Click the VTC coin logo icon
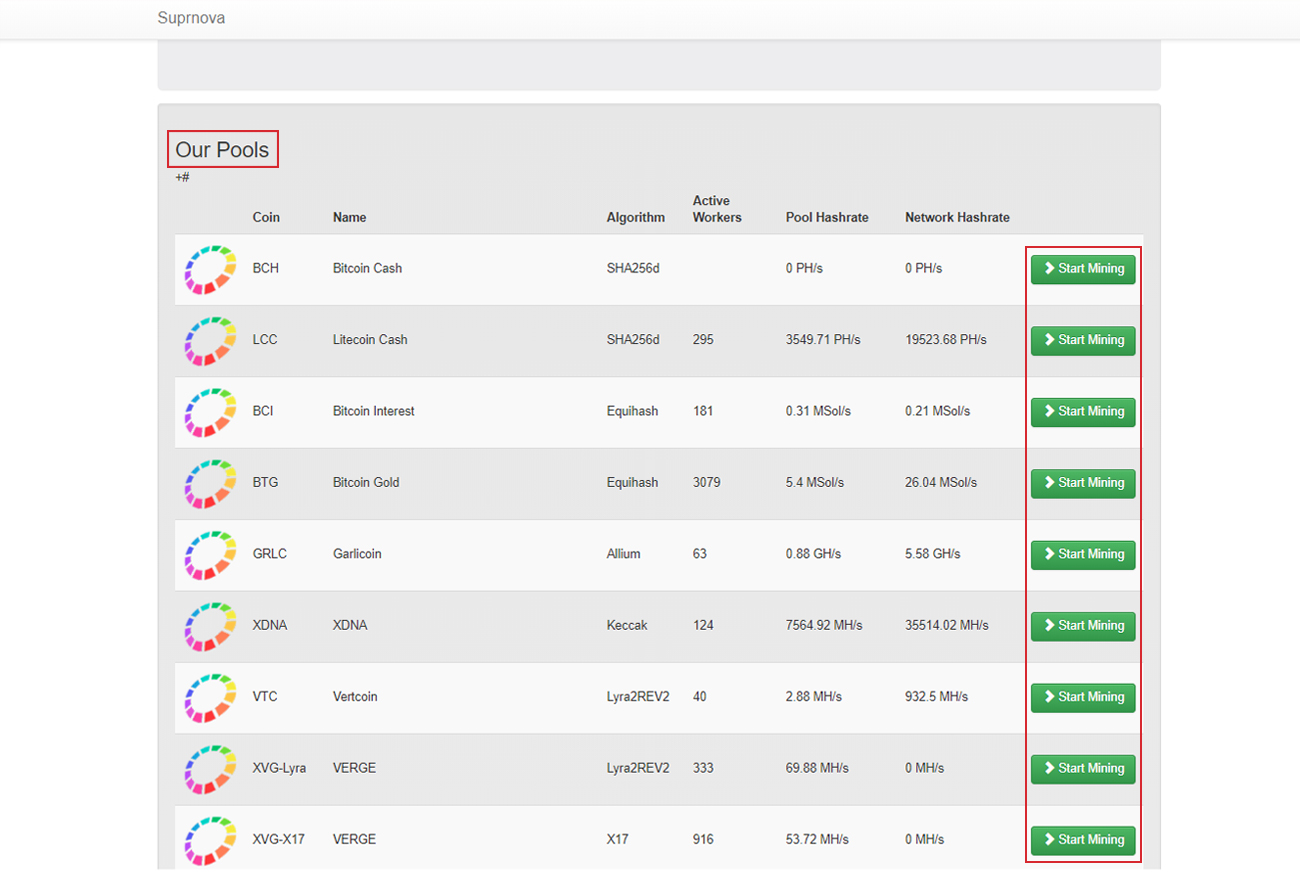The height and width of the screenshot is (885, 1300). 210,698
